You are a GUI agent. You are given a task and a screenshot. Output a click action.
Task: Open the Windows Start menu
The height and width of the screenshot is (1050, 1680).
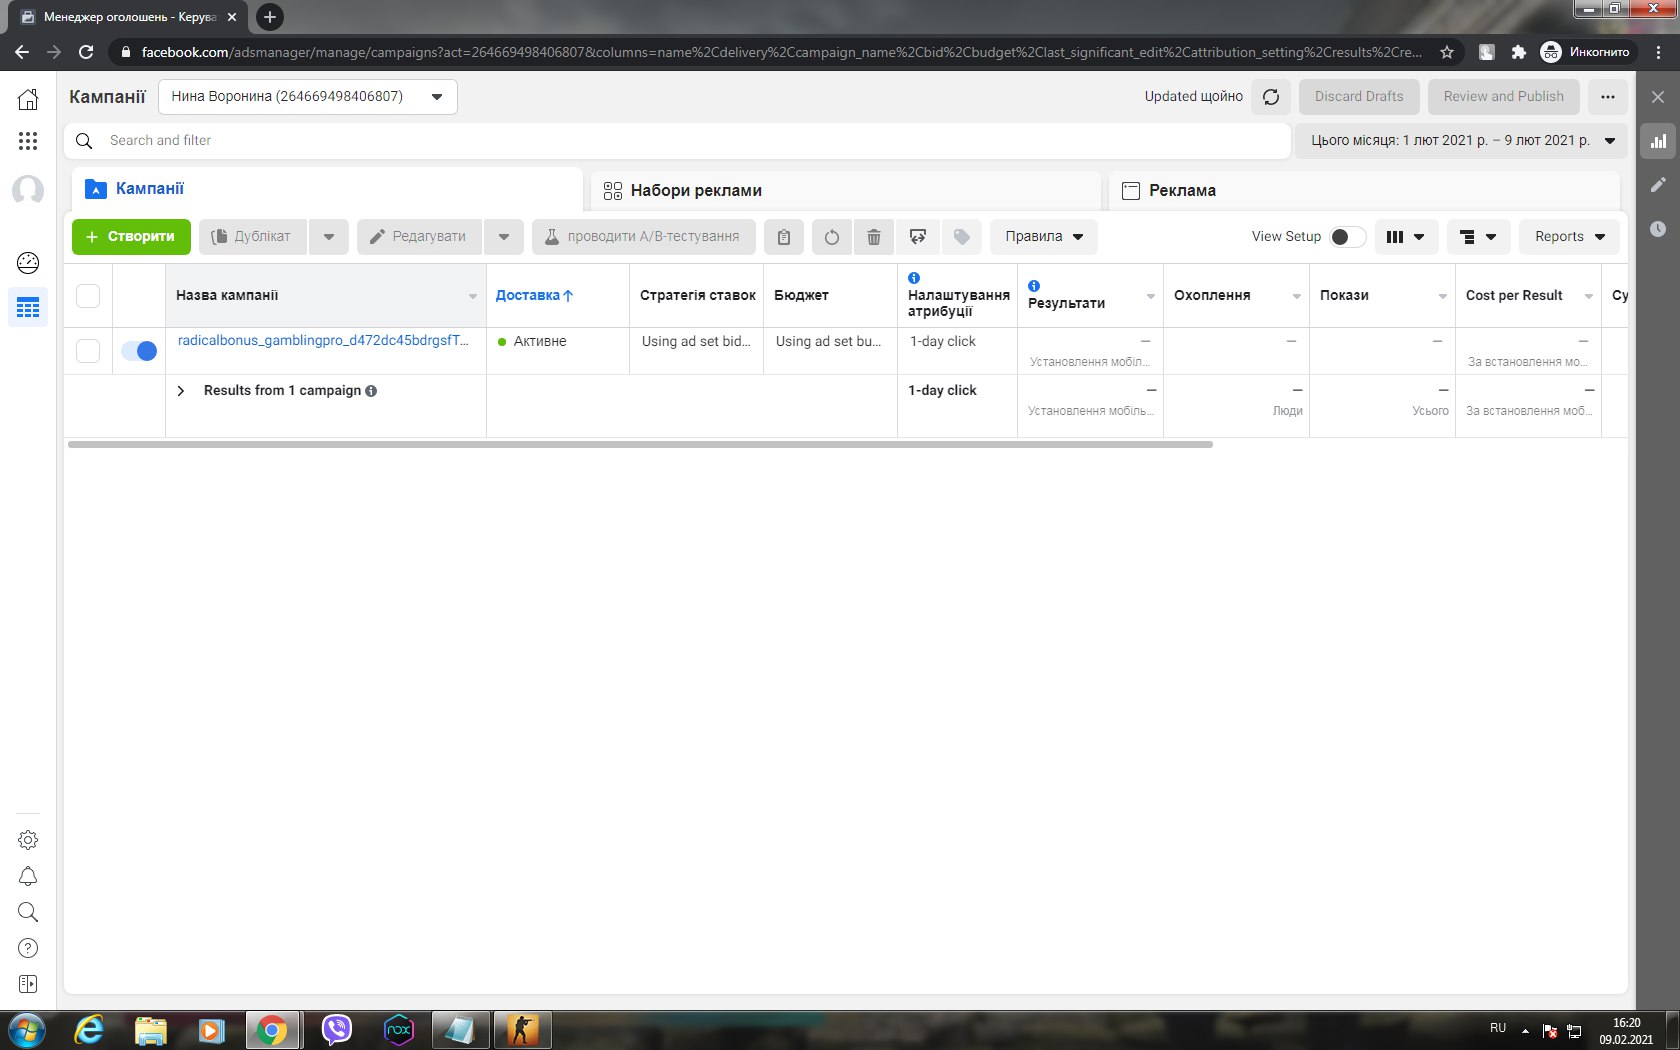click(27, 1030)
